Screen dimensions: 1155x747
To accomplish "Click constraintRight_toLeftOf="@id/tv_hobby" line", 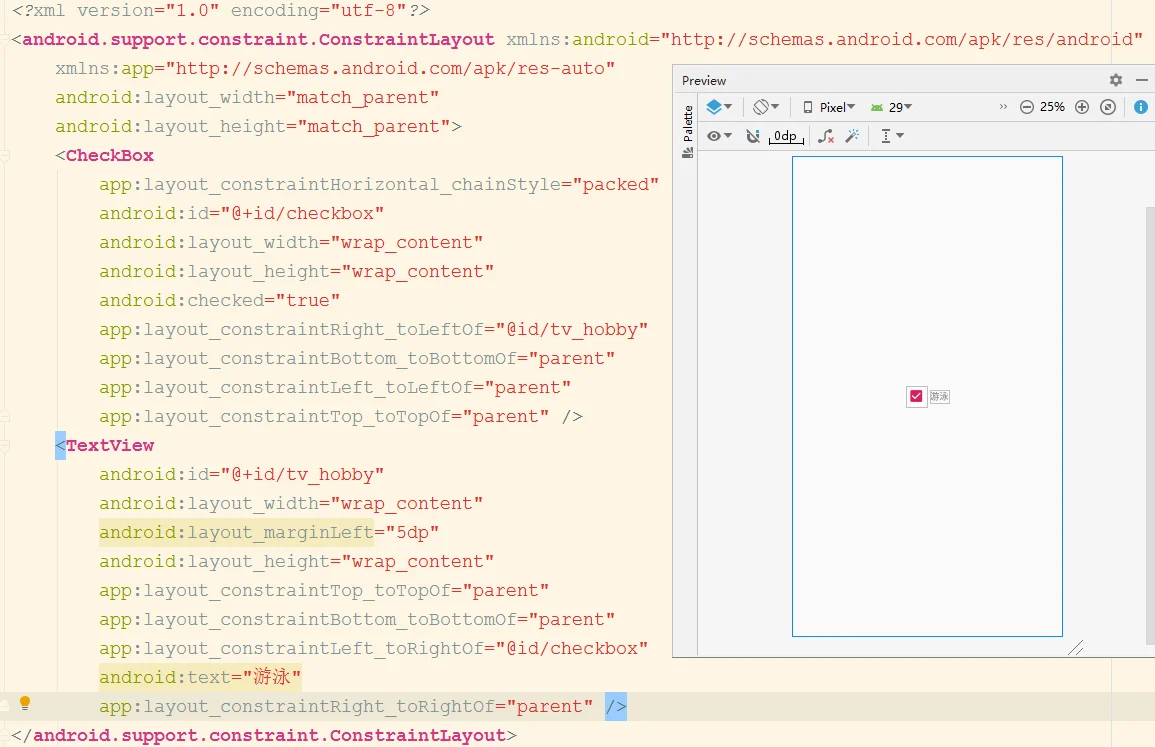I will 373,329.
